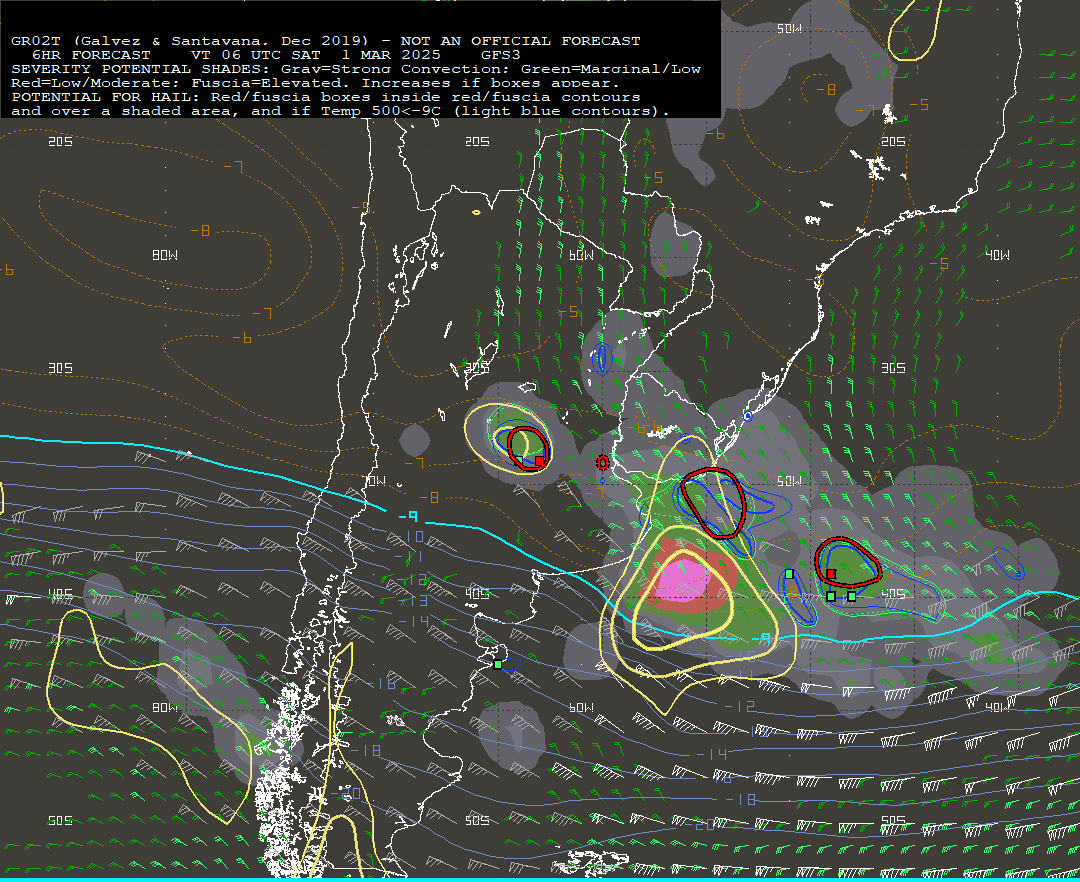
Task: Click green box left of easternmost red contour
Action: tap(789, 574)
